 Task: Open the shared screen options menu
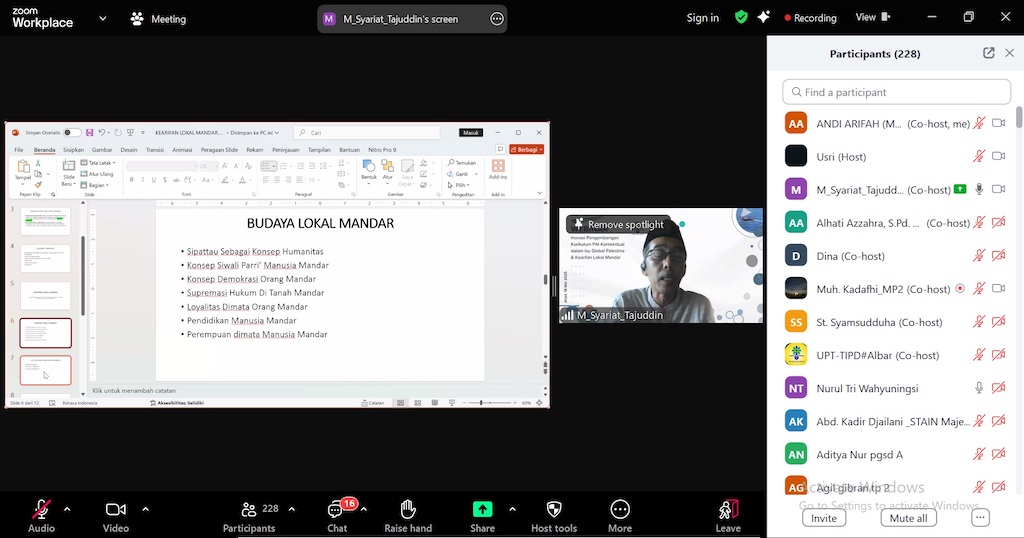coord(497,19)
